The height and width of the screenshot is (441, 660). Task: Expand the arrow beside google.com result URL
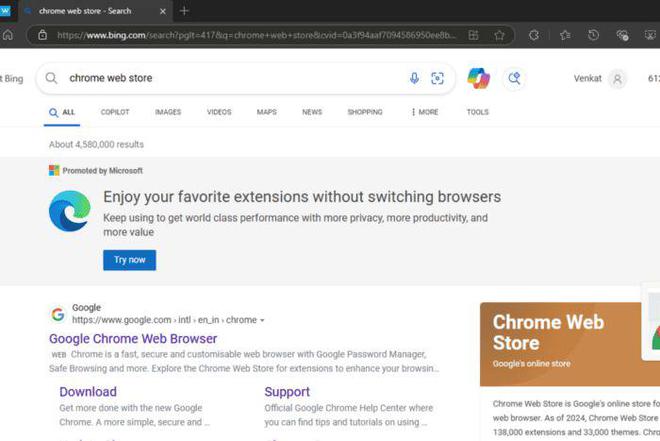(262, 320)
